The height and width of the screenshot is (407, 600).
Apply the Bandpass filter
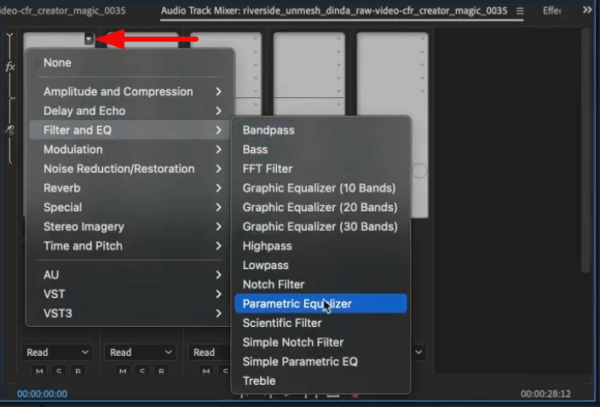pyautogui.click(x=321, y=130)
